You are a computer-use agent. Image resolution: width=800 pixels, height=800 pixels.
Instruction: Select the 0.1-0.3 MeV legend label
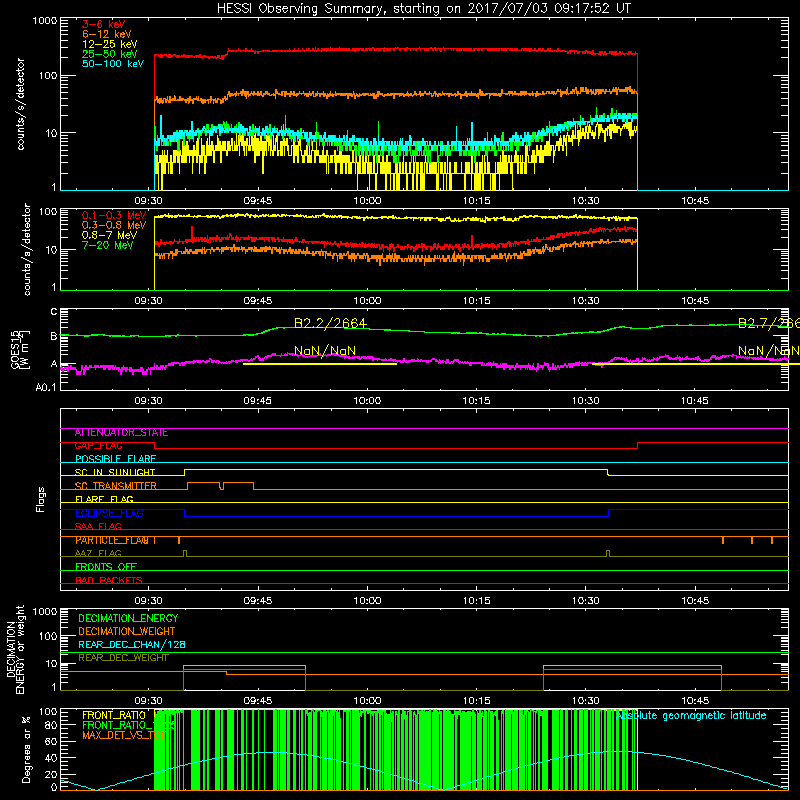pos(114,215)
